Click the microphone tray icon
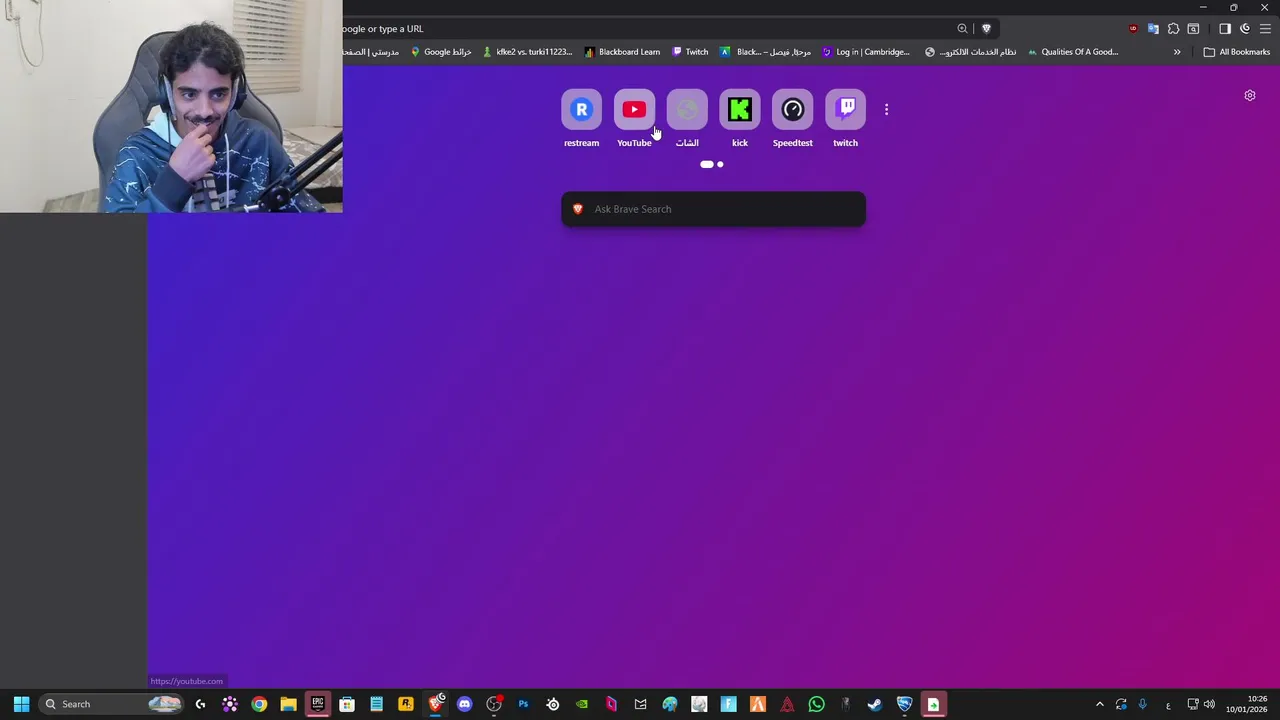1280x720 pixels. point(1142,704)
